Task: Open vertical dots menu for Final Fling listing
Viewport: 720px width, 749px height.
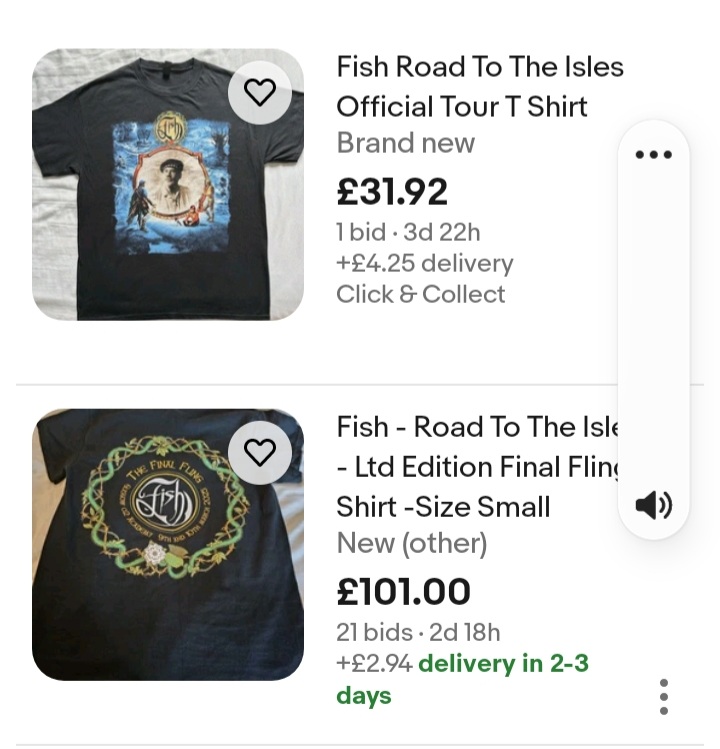Action: (x=664, y=696)
